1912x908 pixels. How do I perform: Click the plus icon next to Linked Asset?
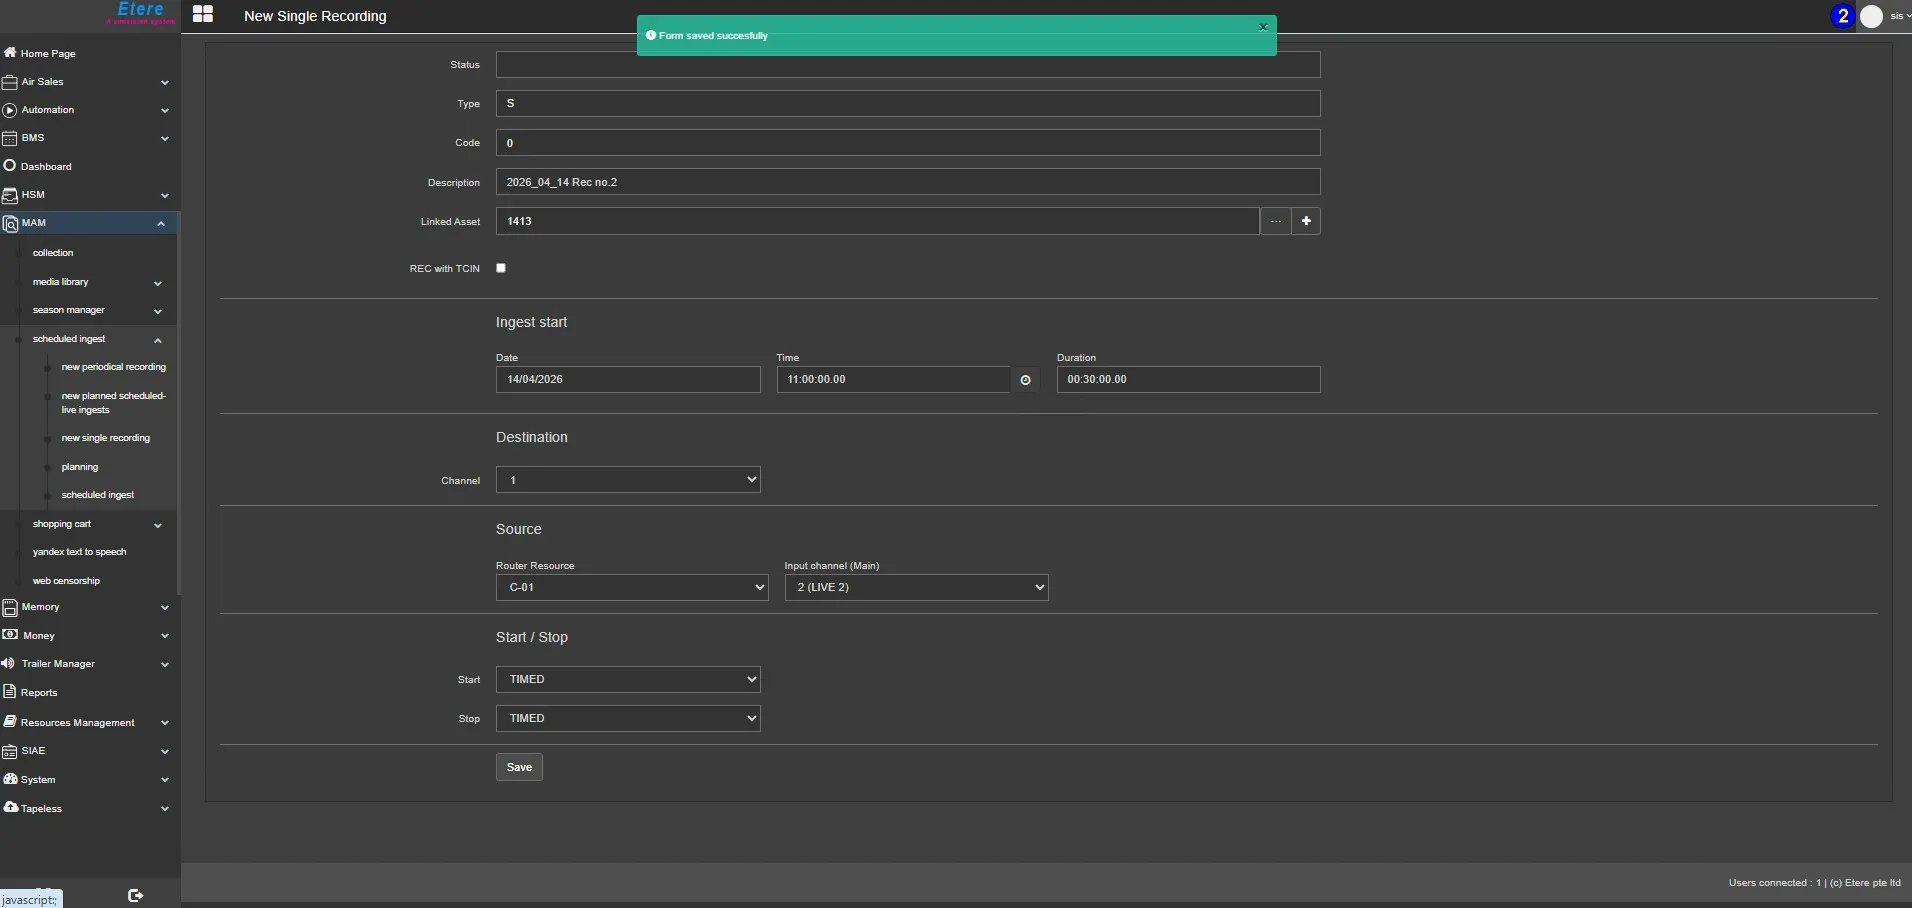point(1306,221)
